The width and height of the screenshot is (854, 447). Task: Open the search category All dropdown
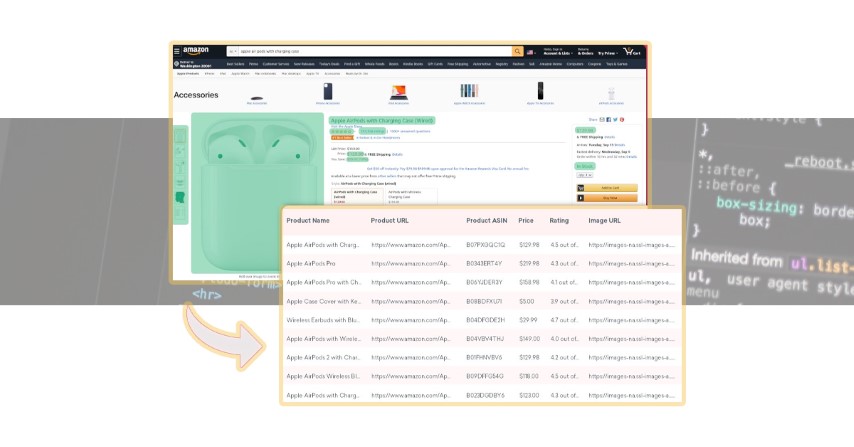tap(233, 51)
